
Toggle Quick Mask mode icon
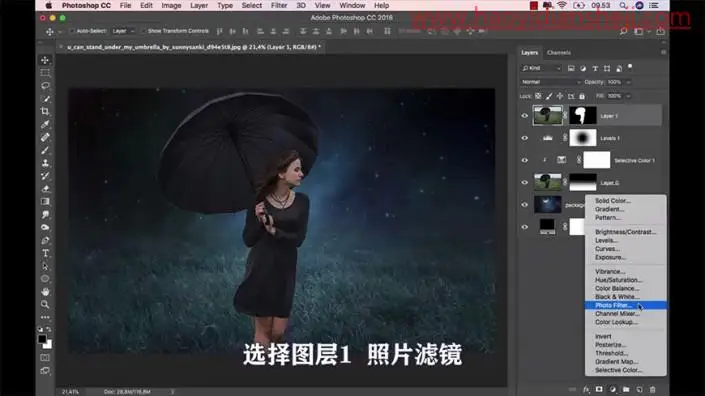(x=45, y=358)
